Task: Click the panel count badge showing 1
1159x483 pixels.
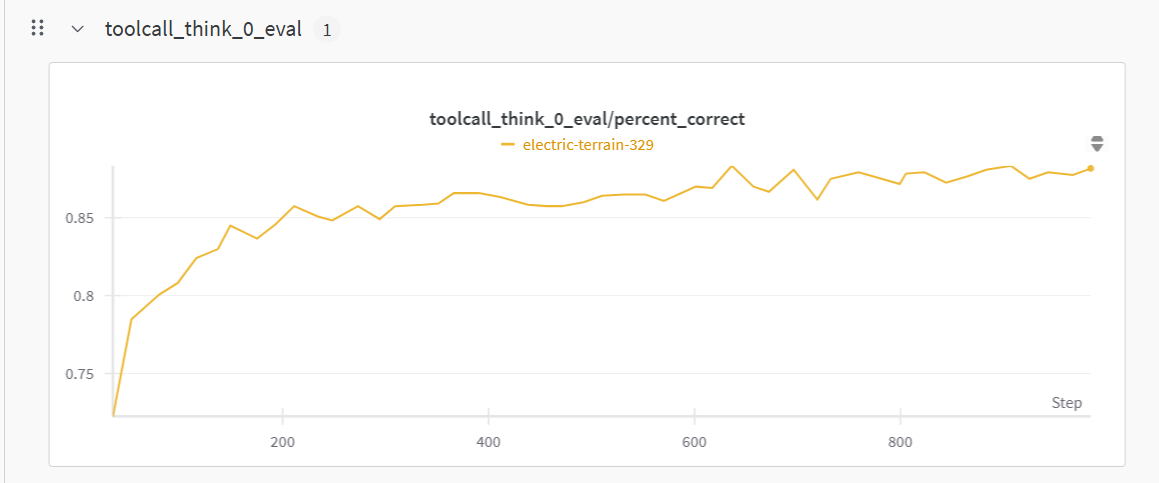Action: point(327,30)
